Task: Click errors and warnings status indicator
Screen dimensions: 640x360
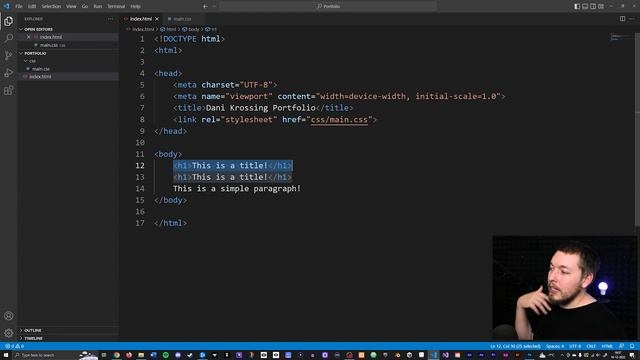Action: point(14,346)
